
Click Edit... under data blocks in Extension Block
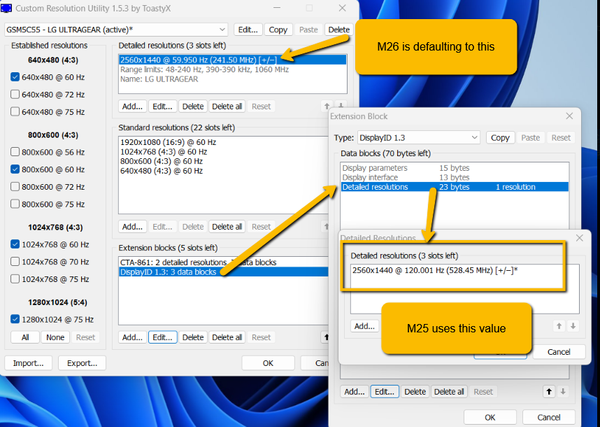coord(385,392)
